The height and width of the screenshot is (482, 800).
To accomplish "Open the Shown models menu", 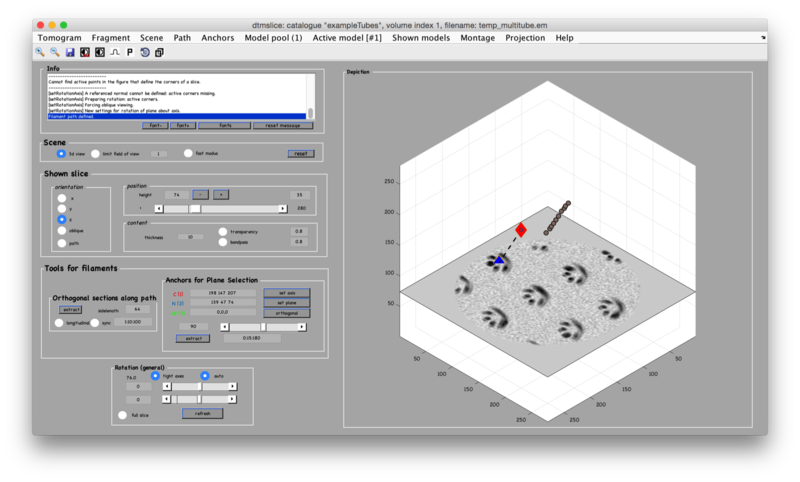I will 421,37.
